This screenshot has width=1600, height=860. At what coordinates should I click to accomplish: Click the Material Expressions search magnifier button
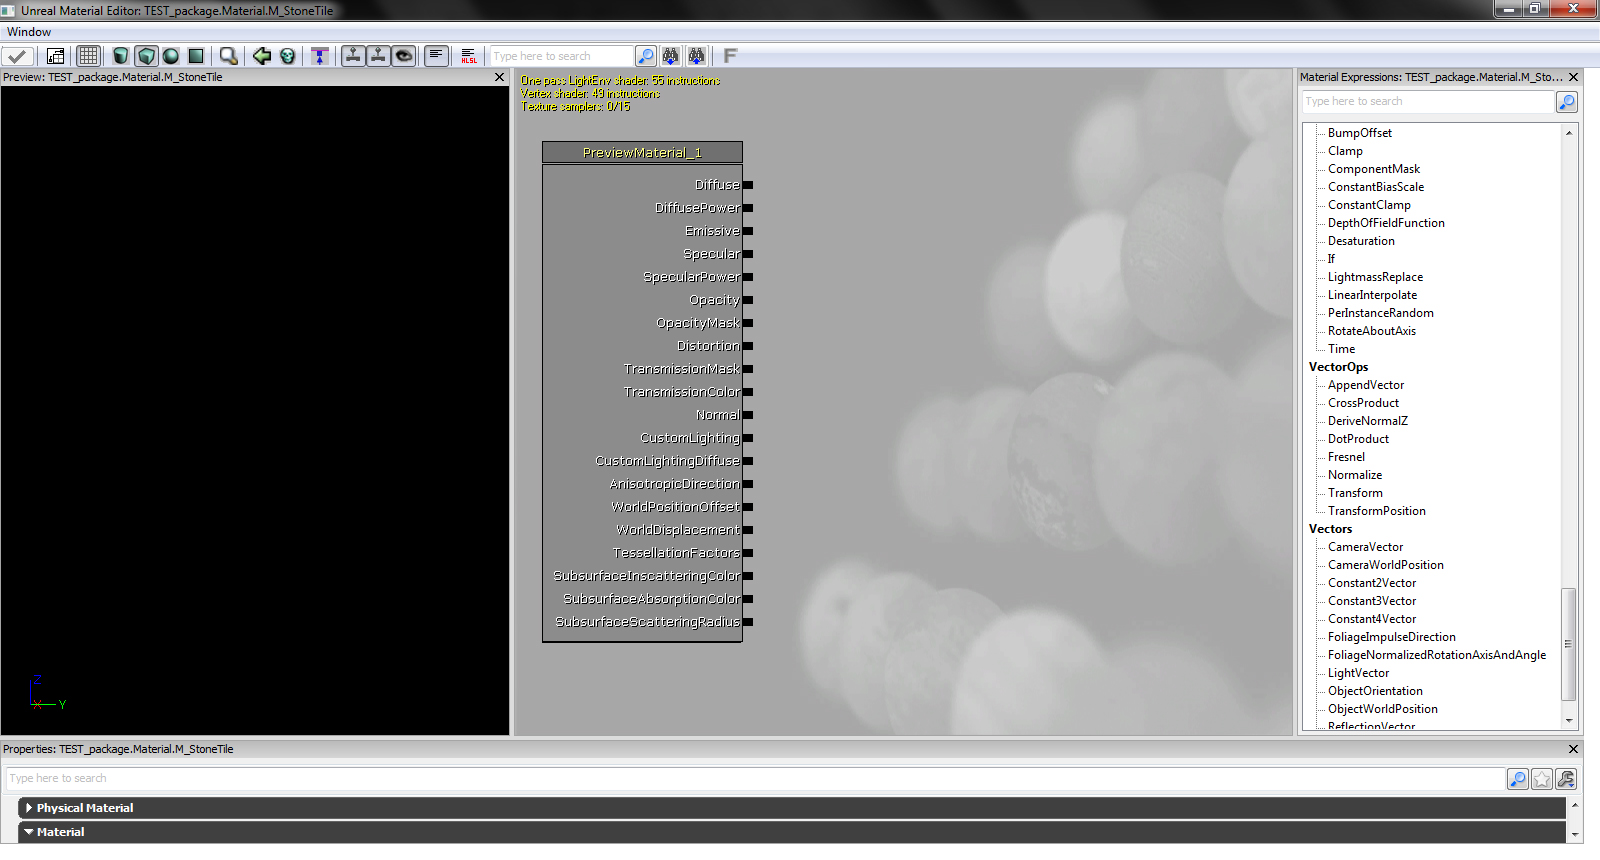point(1567,102)
